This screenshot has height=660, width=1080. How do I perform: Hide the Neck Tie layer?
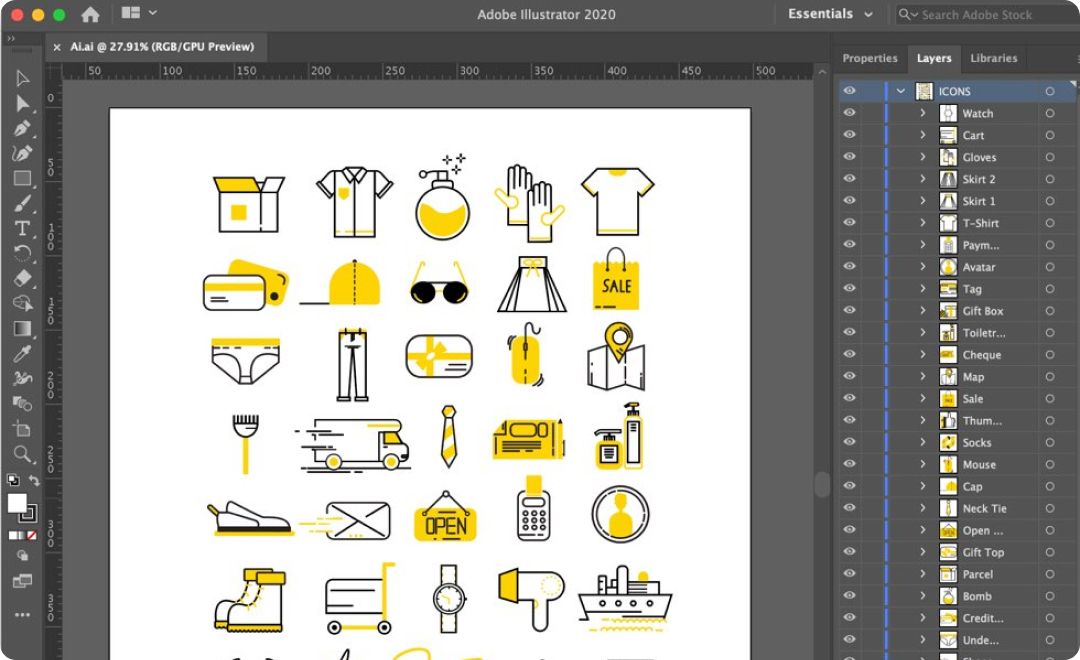coord(849,508)
